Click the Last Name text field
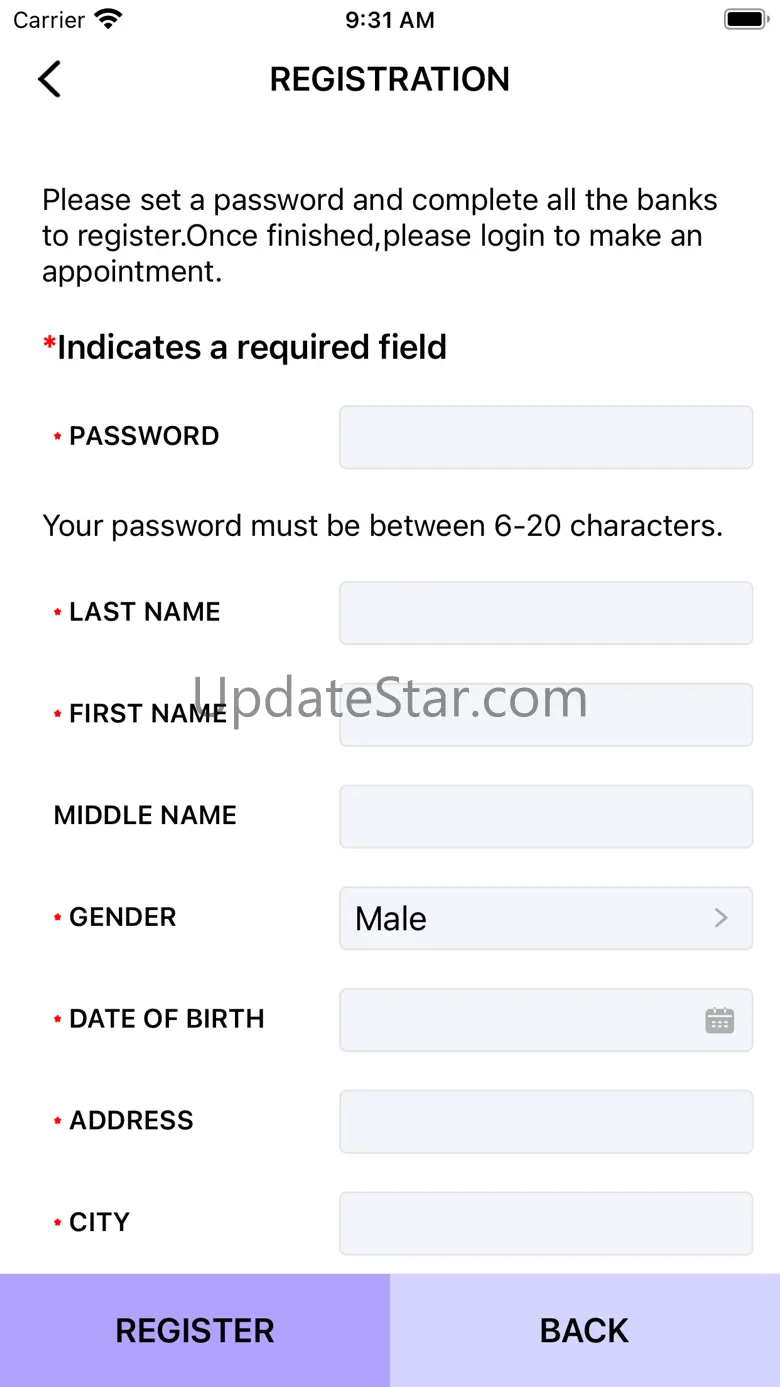This screenshot has width=780, height=1387. [x=545, y=613]
